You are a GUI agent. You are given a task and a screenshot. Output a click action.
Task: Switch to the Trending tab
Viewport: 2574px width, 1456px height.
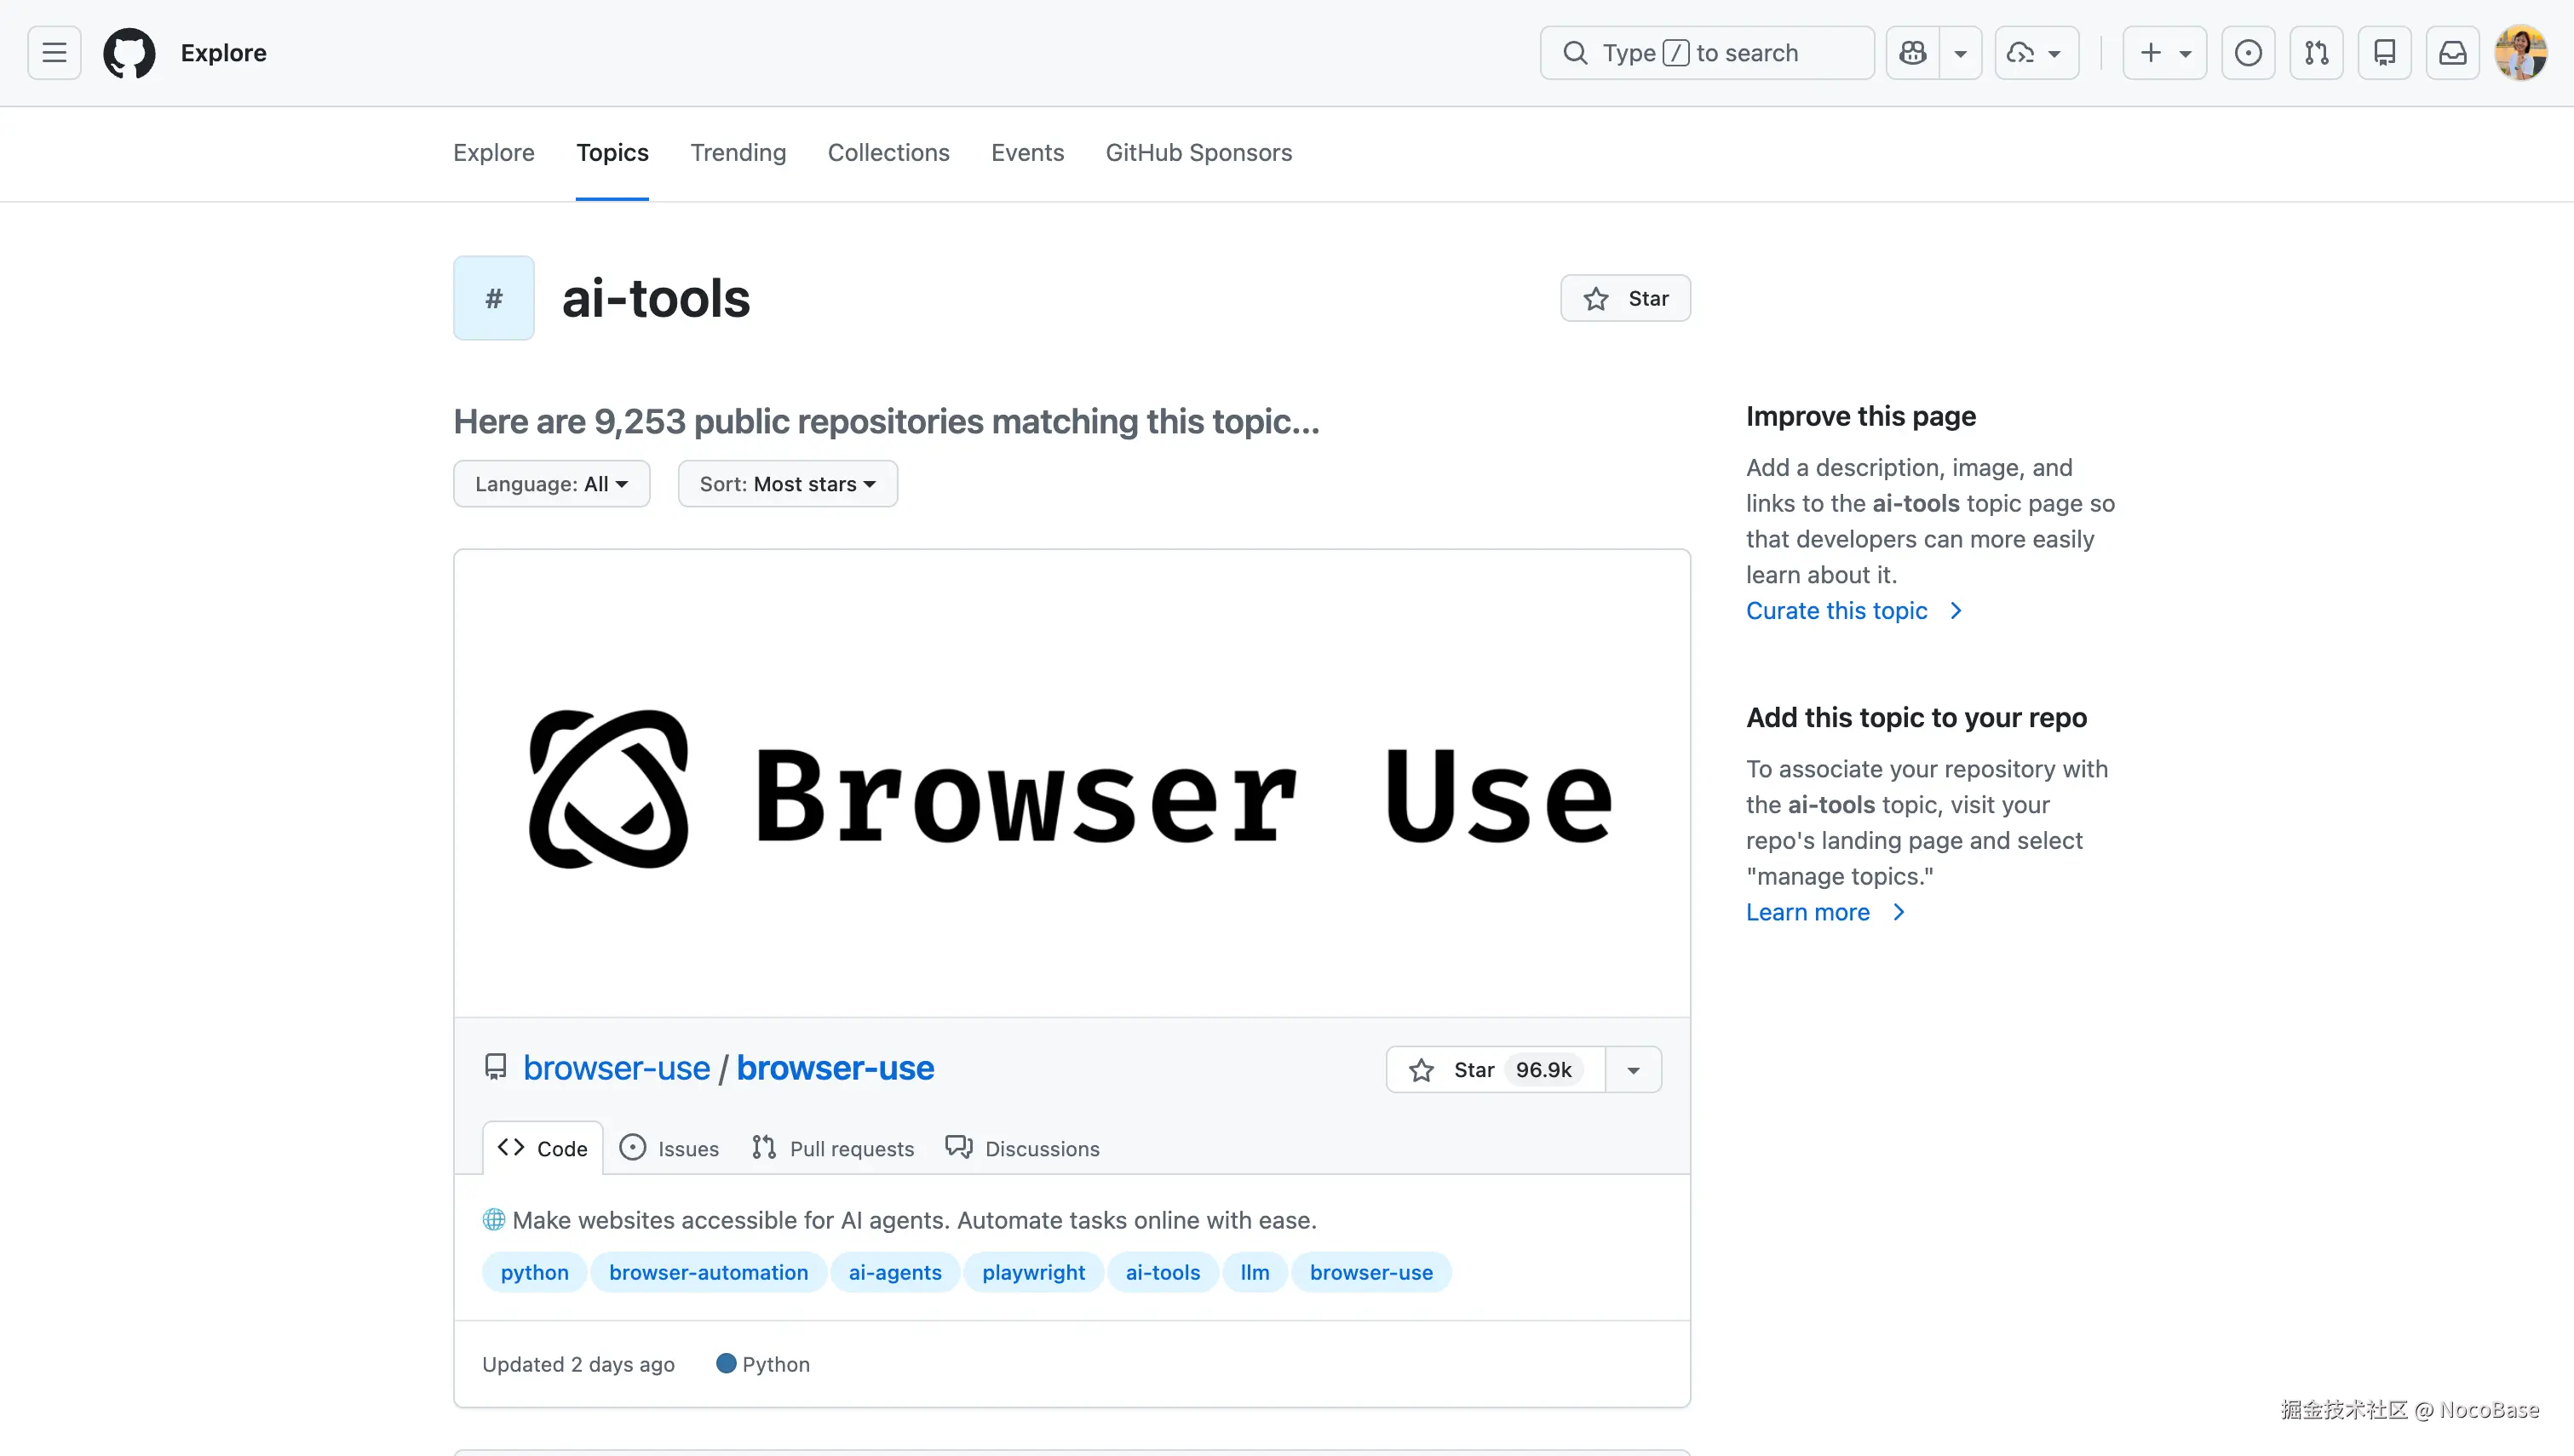(738, 153)
